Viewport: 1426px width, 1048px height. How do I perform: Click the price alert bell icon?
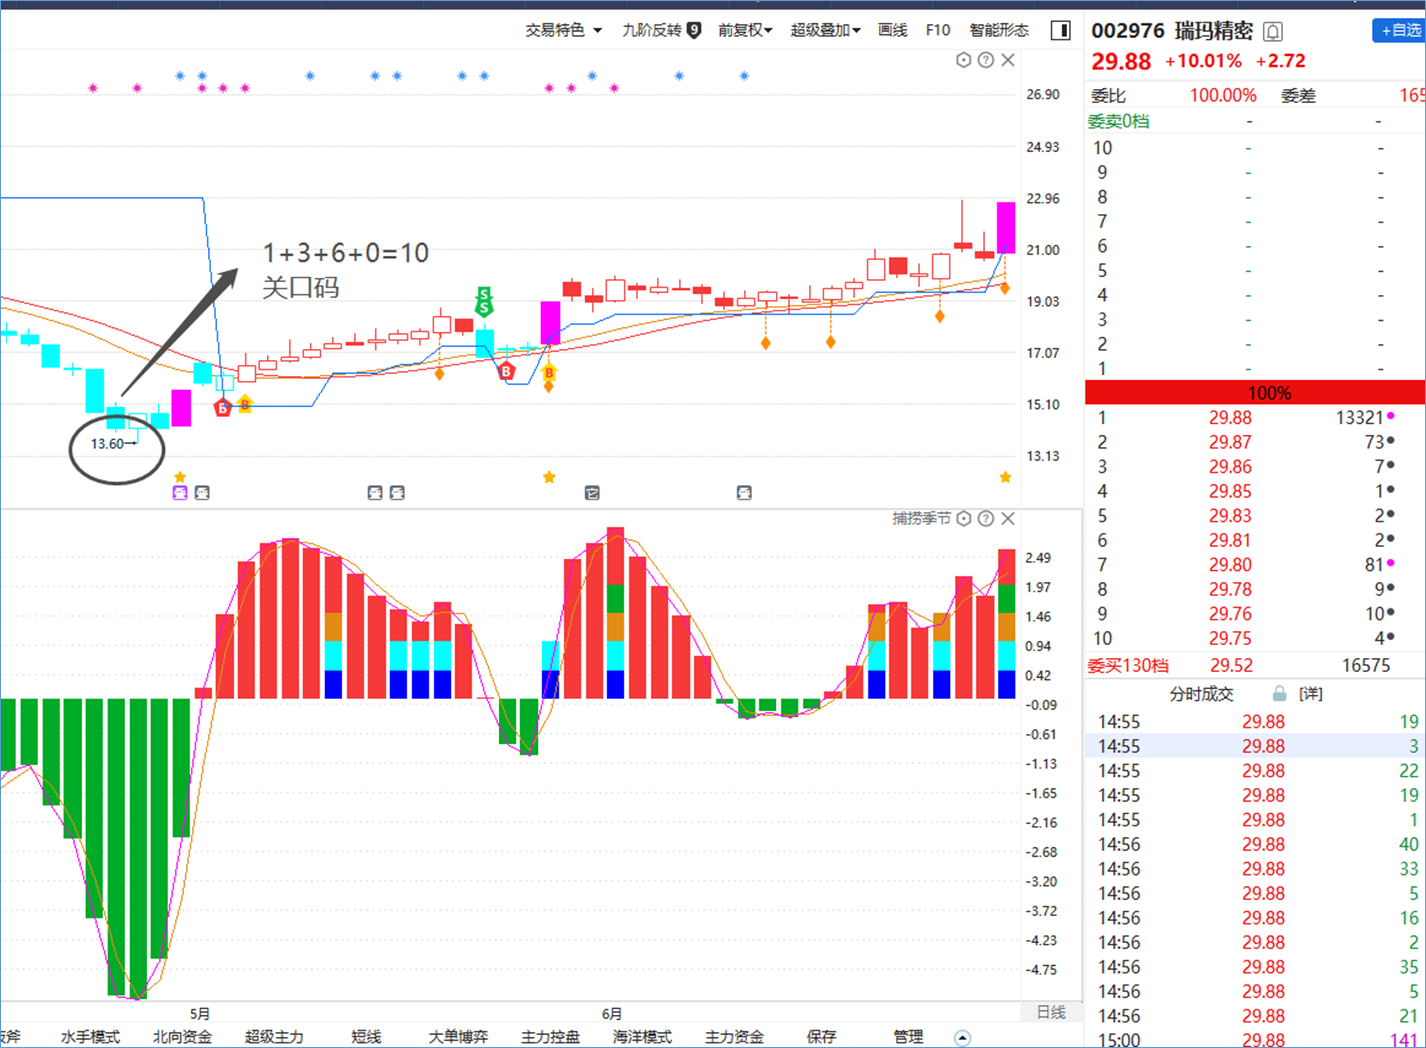[1273, 32]
